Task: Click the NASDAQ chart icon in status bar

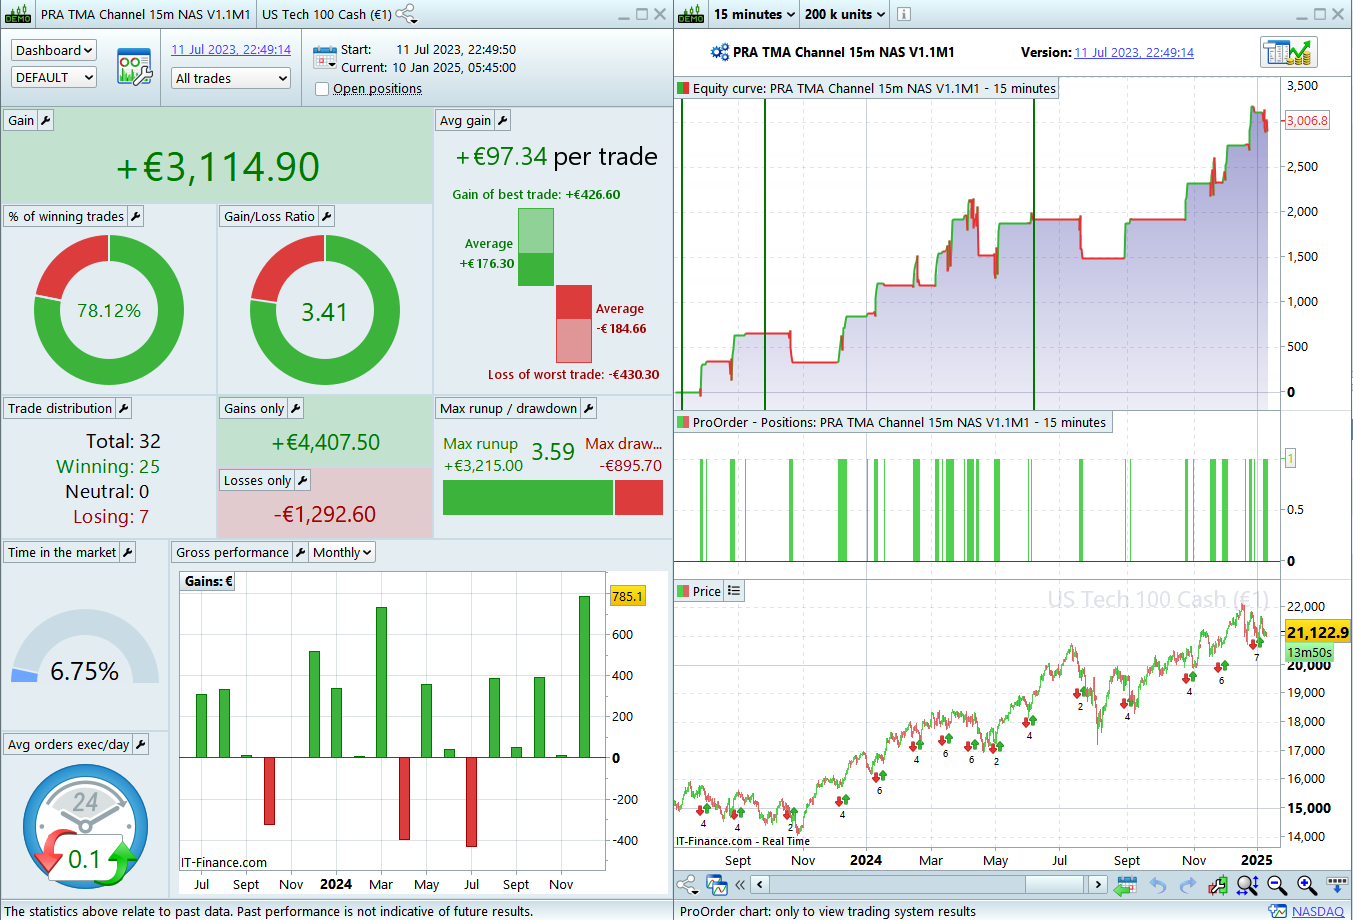Action: tap(1277, 911)
